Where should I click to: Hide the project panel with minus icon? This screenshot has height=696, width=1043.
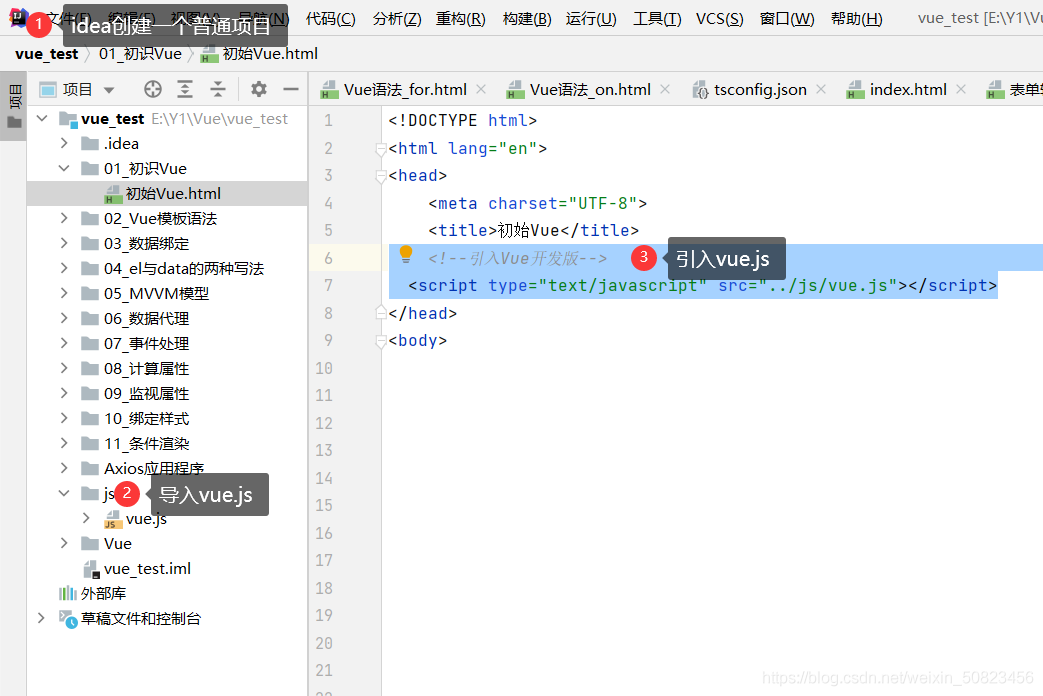291,89
